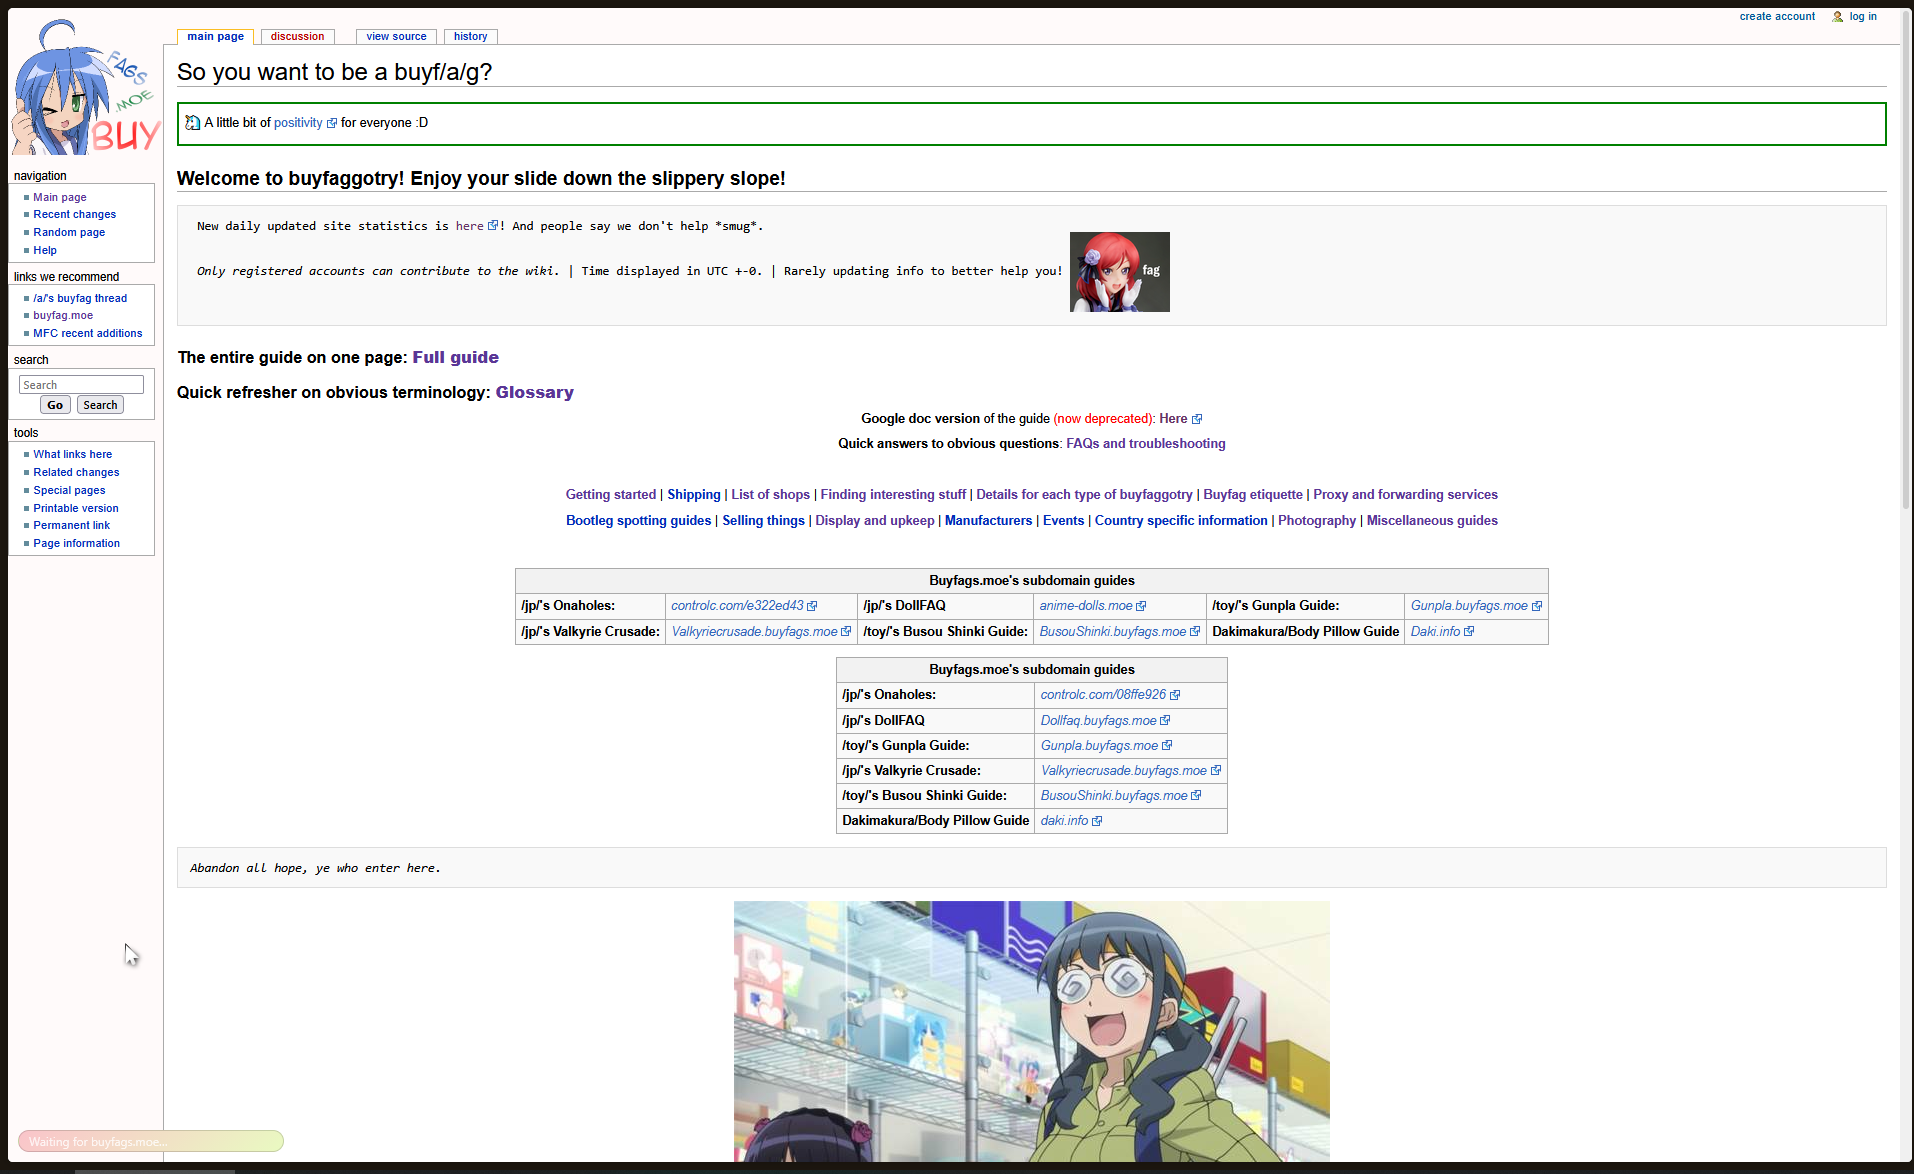The width and height of the screenshot is (1914, 1174).
Task: Open the view source tab
Action: pyautogui.click(x=396, y=37)
